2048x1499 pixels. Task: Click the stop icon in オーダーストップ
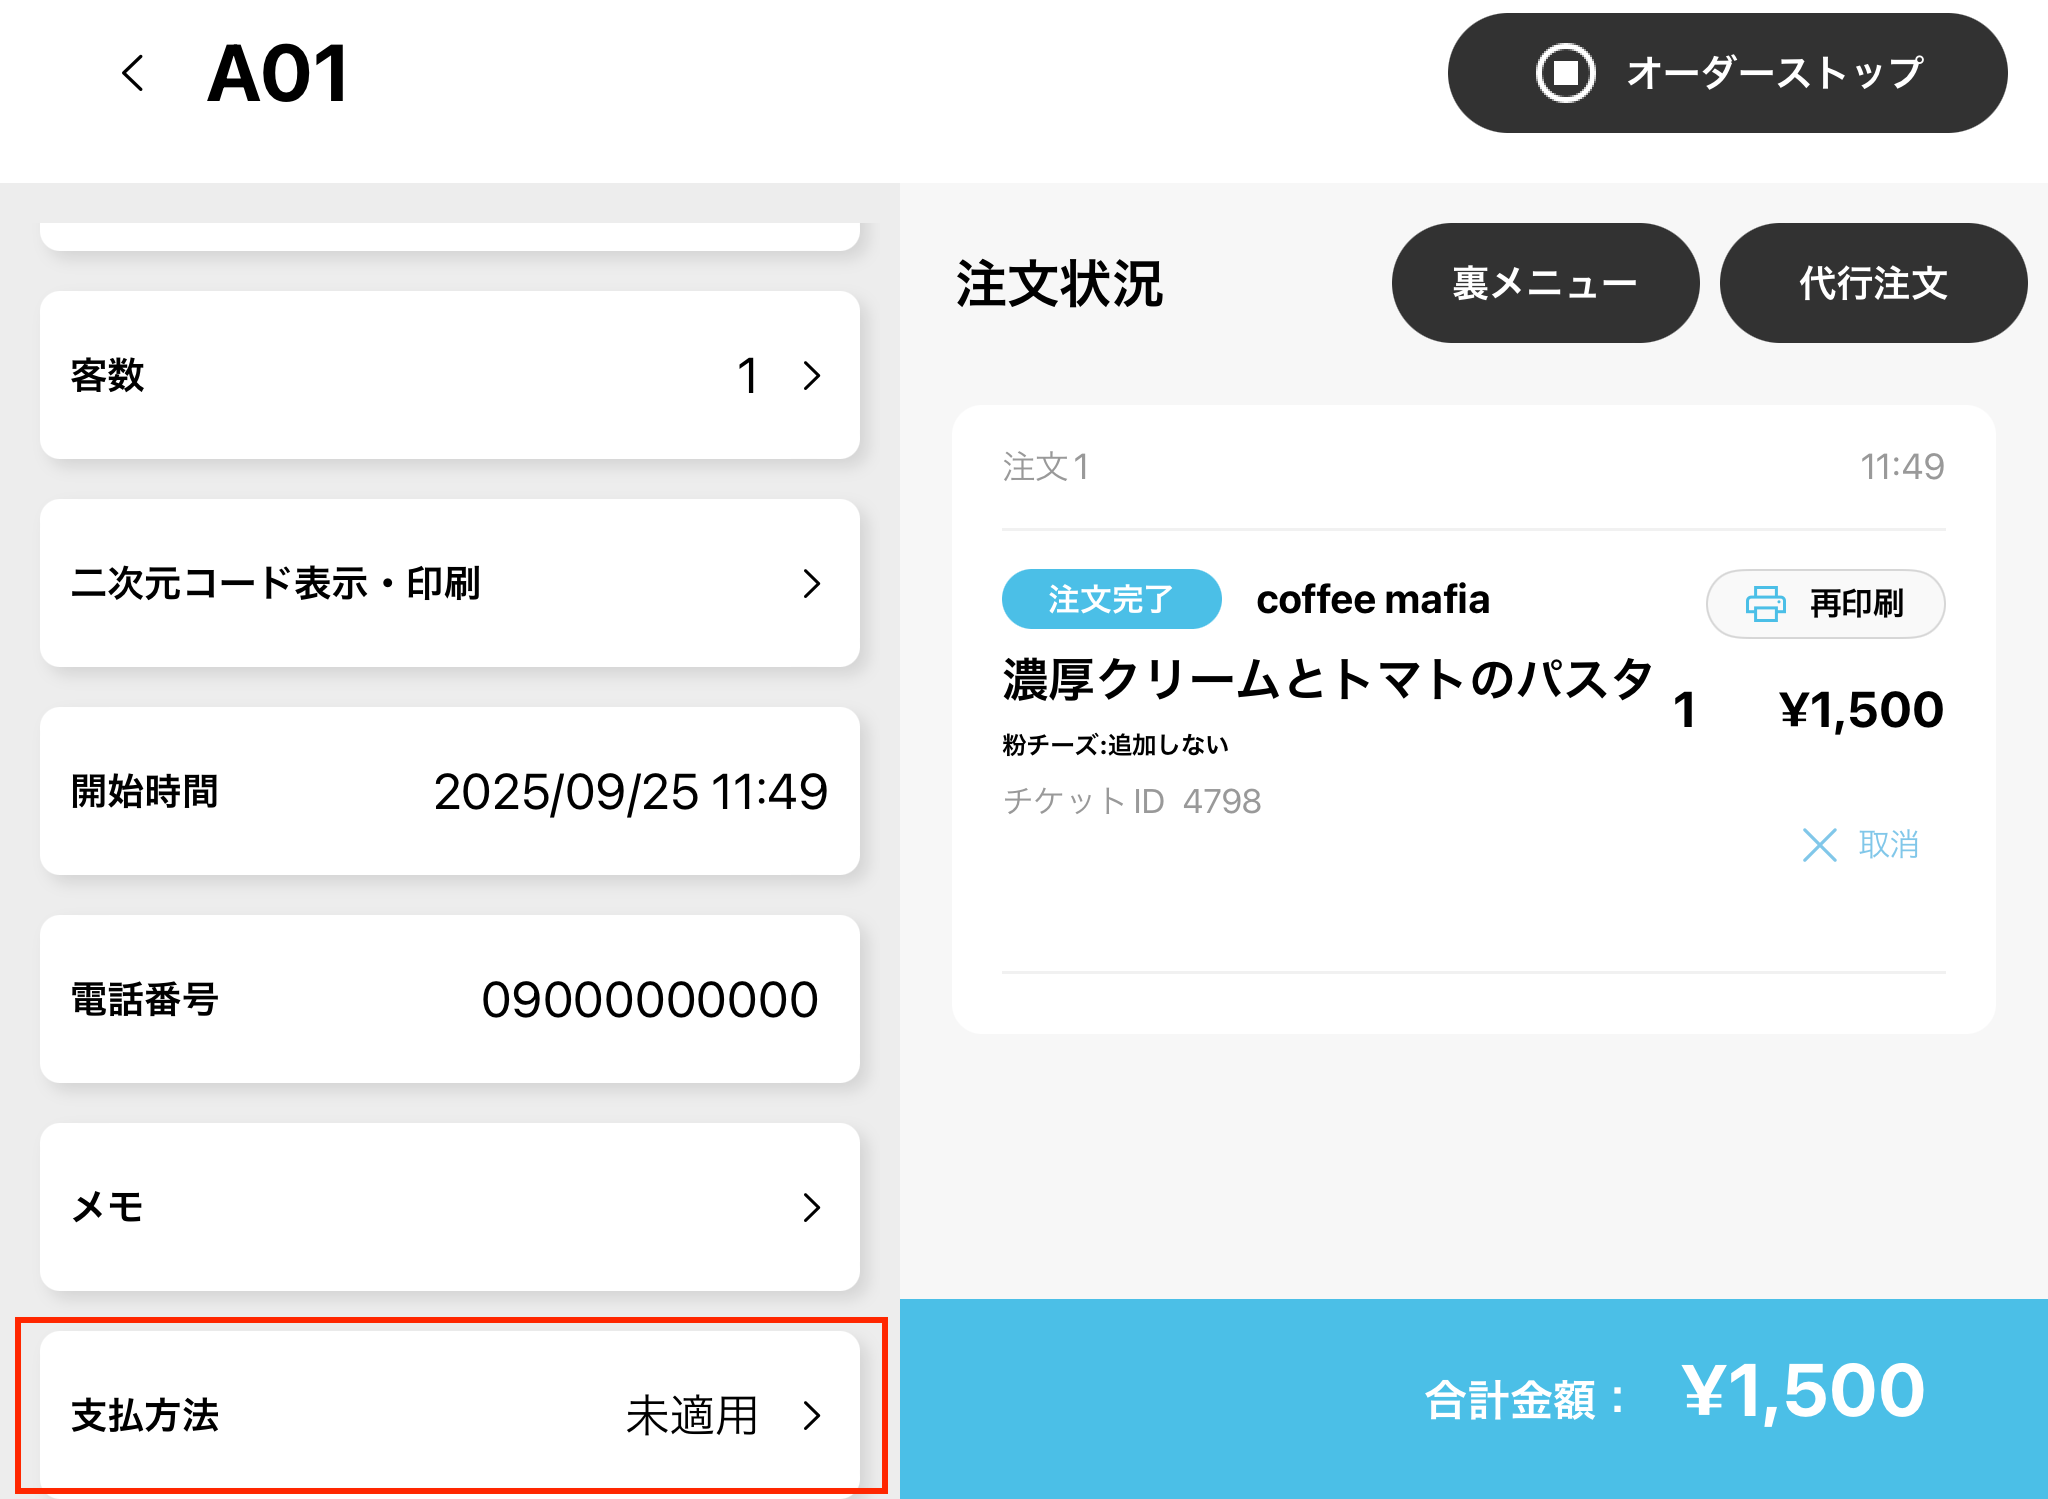1565,73
